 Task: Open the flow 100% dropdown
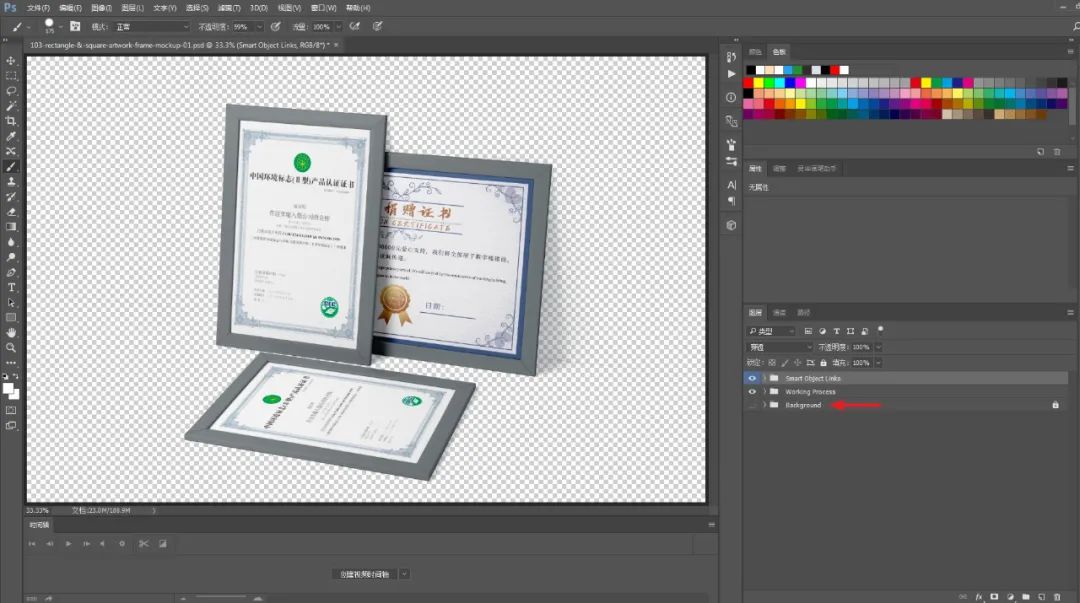(338, 27)
